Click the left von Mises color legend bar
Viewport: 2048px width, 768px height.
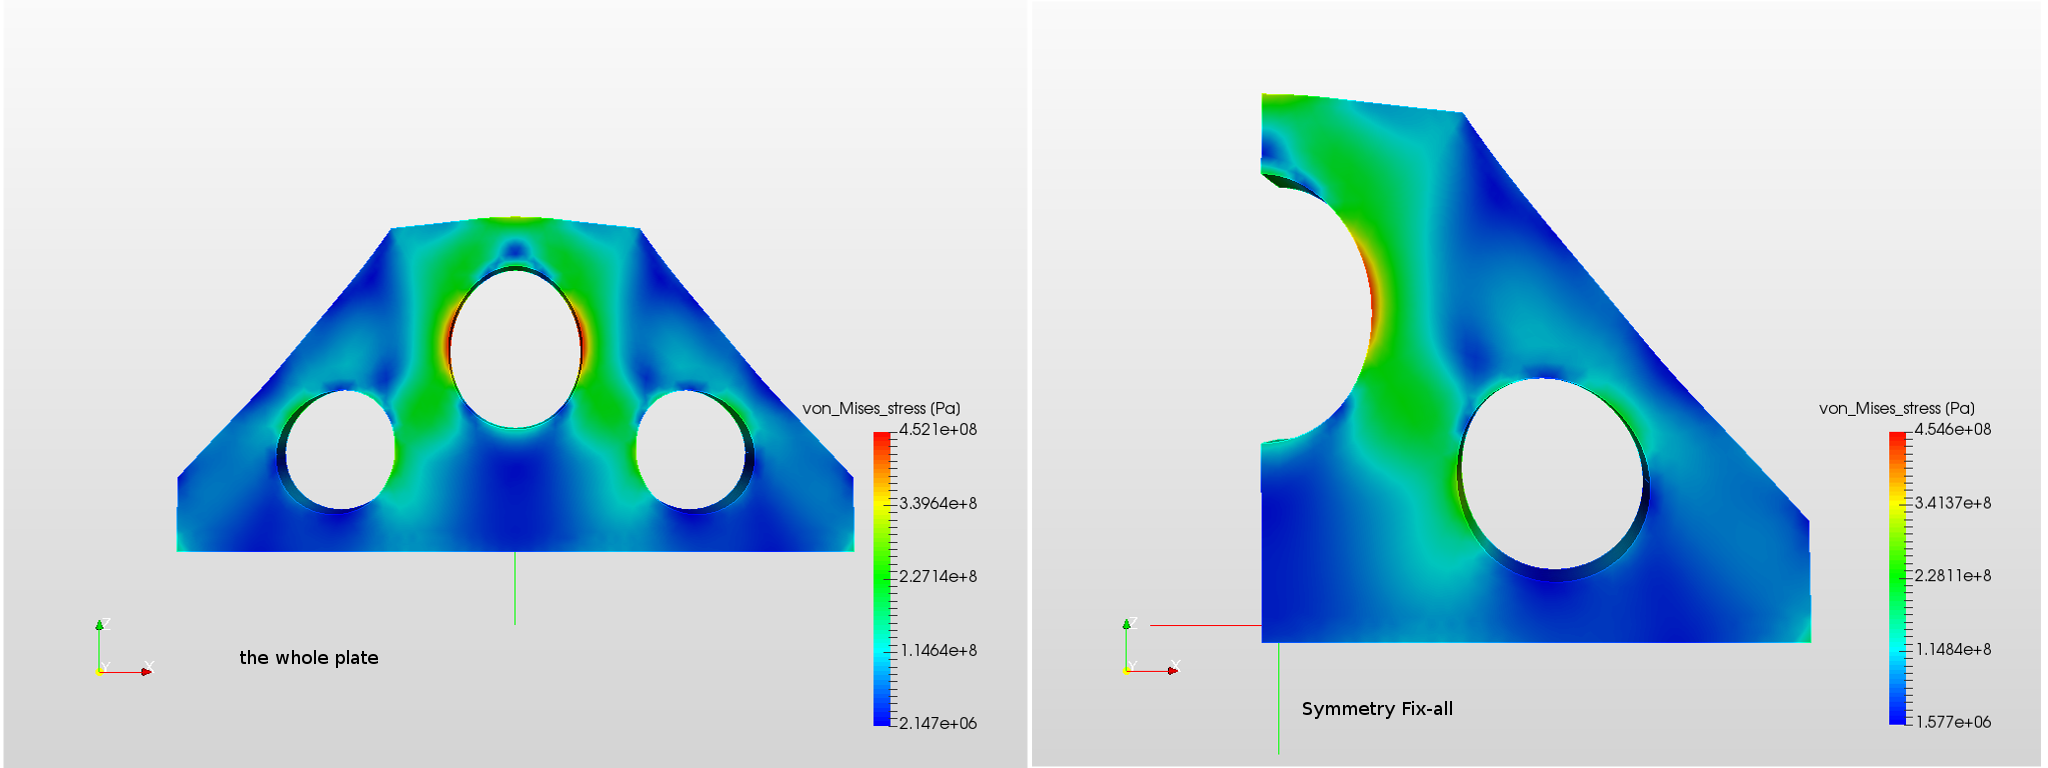[x=882, y=578]
